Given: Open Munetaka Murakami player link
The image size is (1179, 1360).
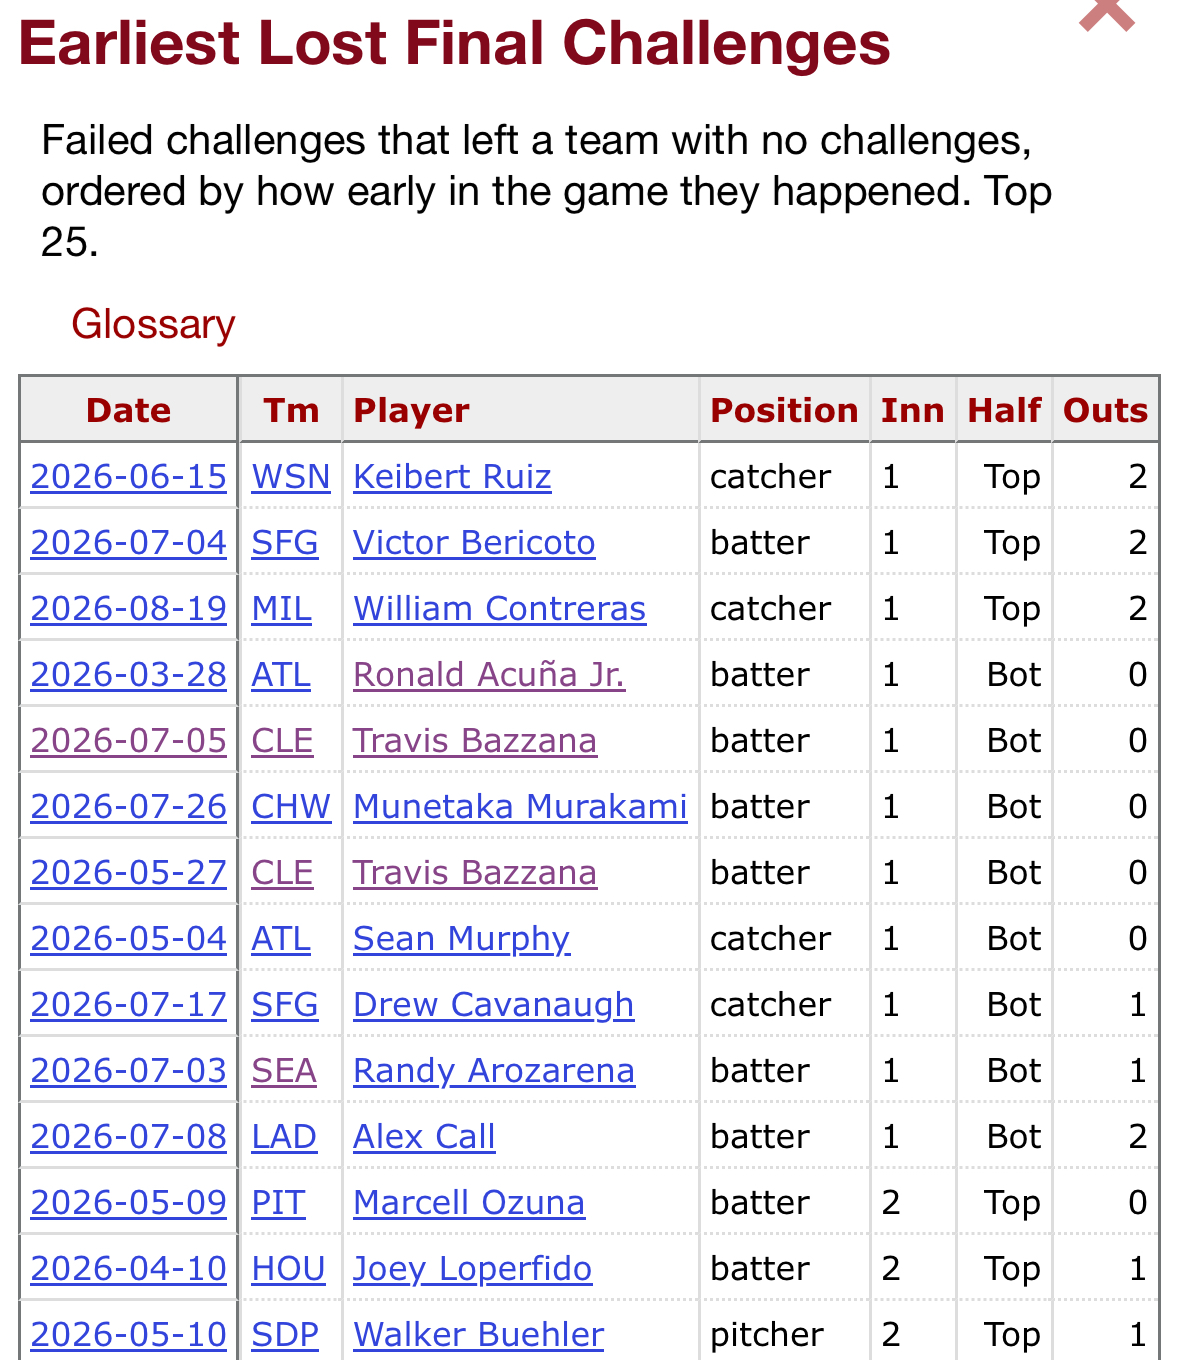Looking at the screenshot, I should click(520, 807).
